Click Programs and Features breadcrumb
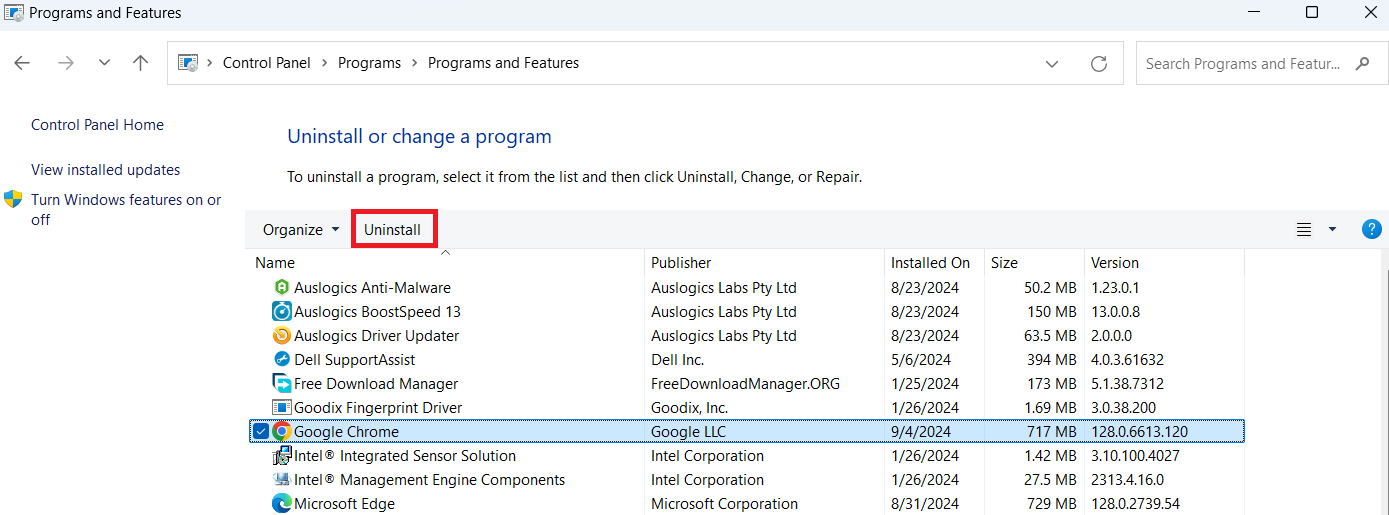The height and width of the screenshot is (515, 1389). coord(503,63)
